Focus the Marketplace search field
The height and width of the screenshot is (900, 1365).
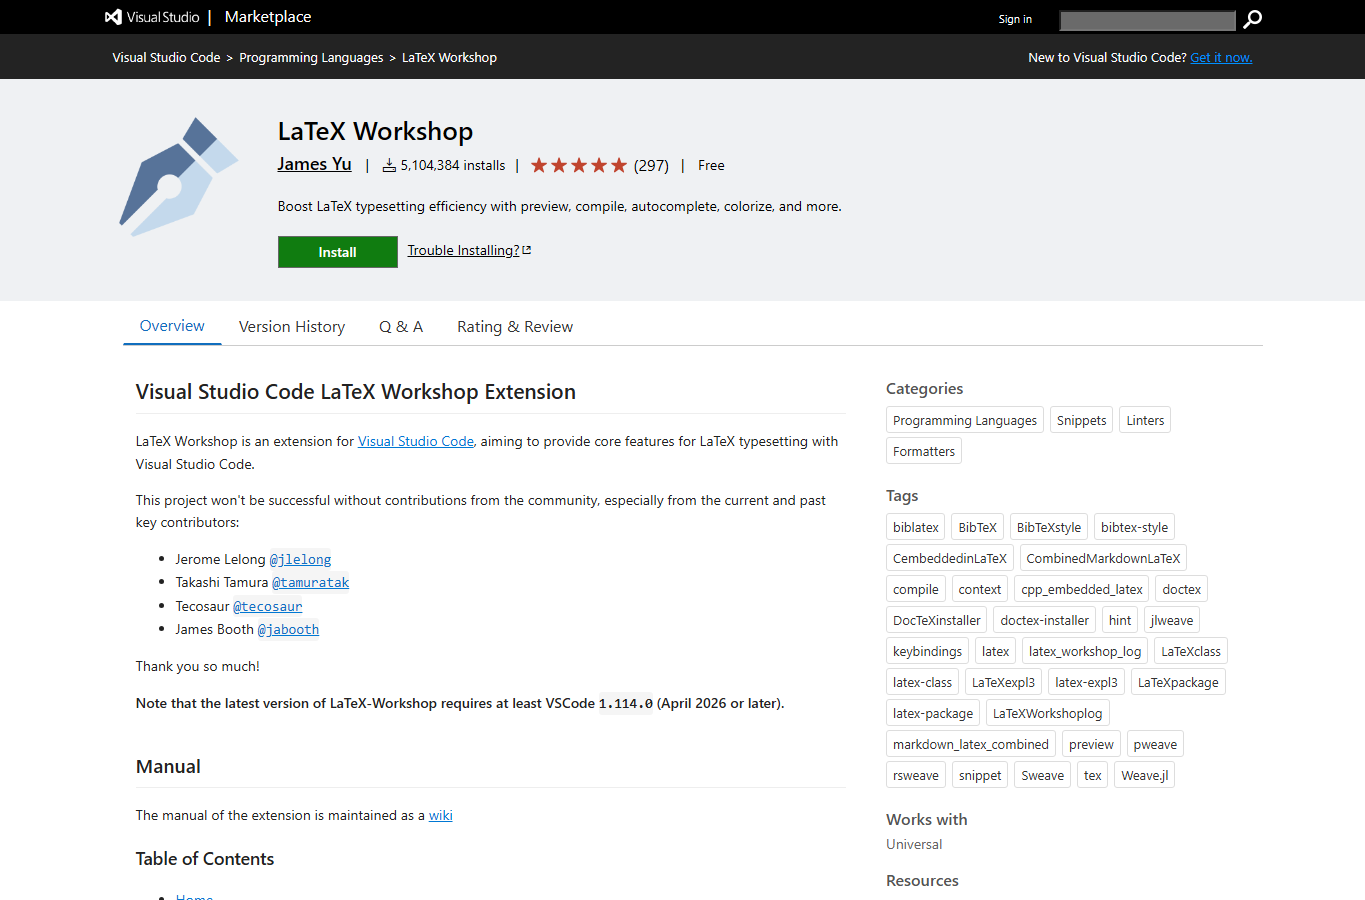tap(1148, 20)
